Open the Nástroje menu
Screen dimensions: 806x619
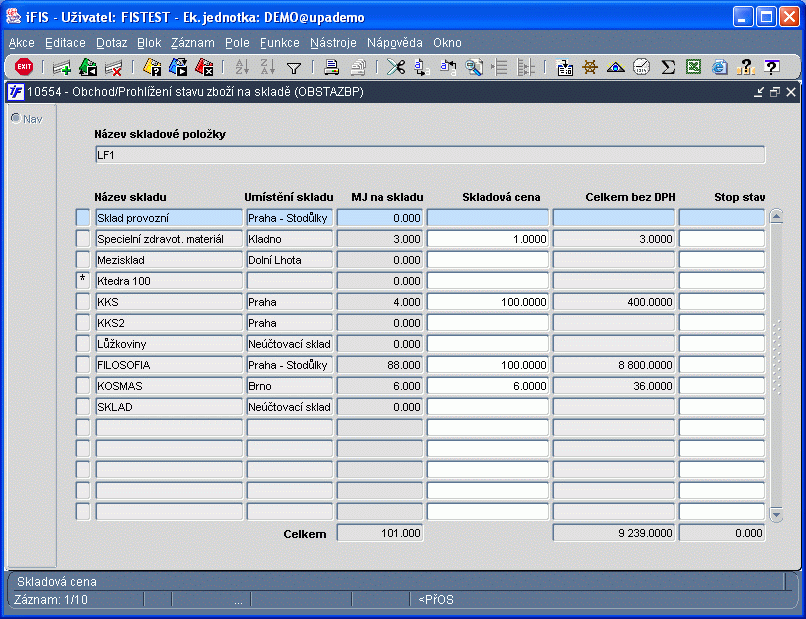click(333, 43)
